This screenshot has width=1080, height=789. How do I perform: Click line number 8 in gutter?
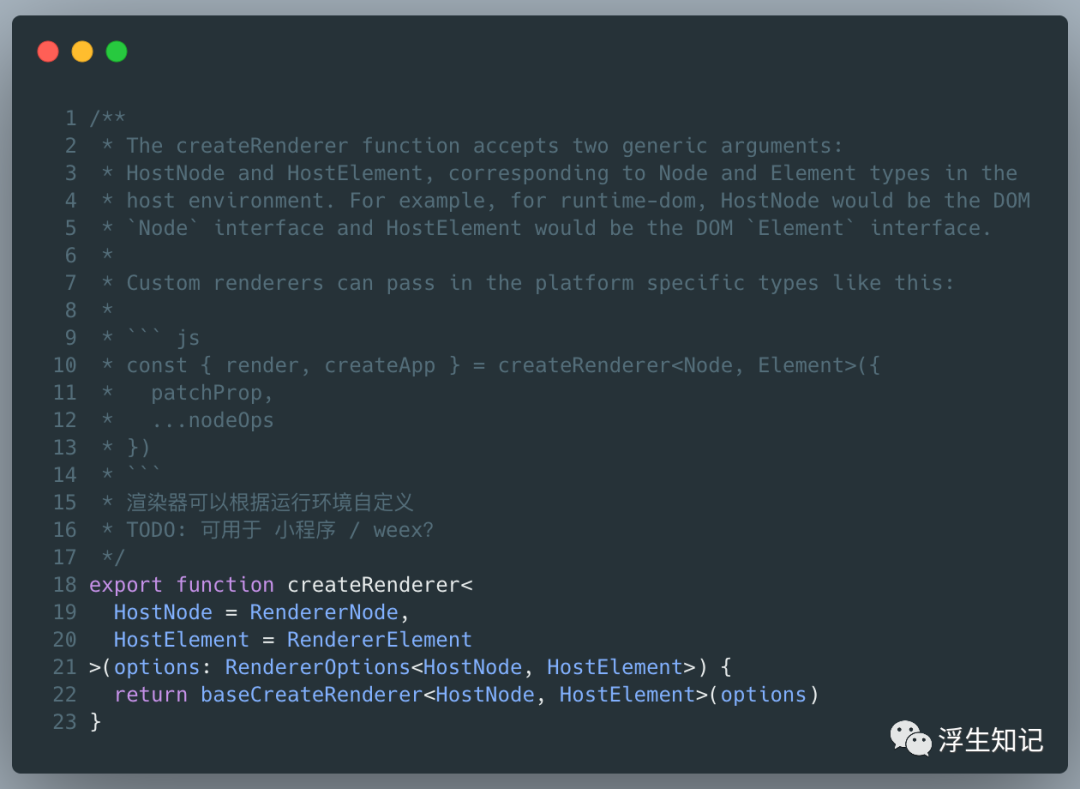[71, 310]
